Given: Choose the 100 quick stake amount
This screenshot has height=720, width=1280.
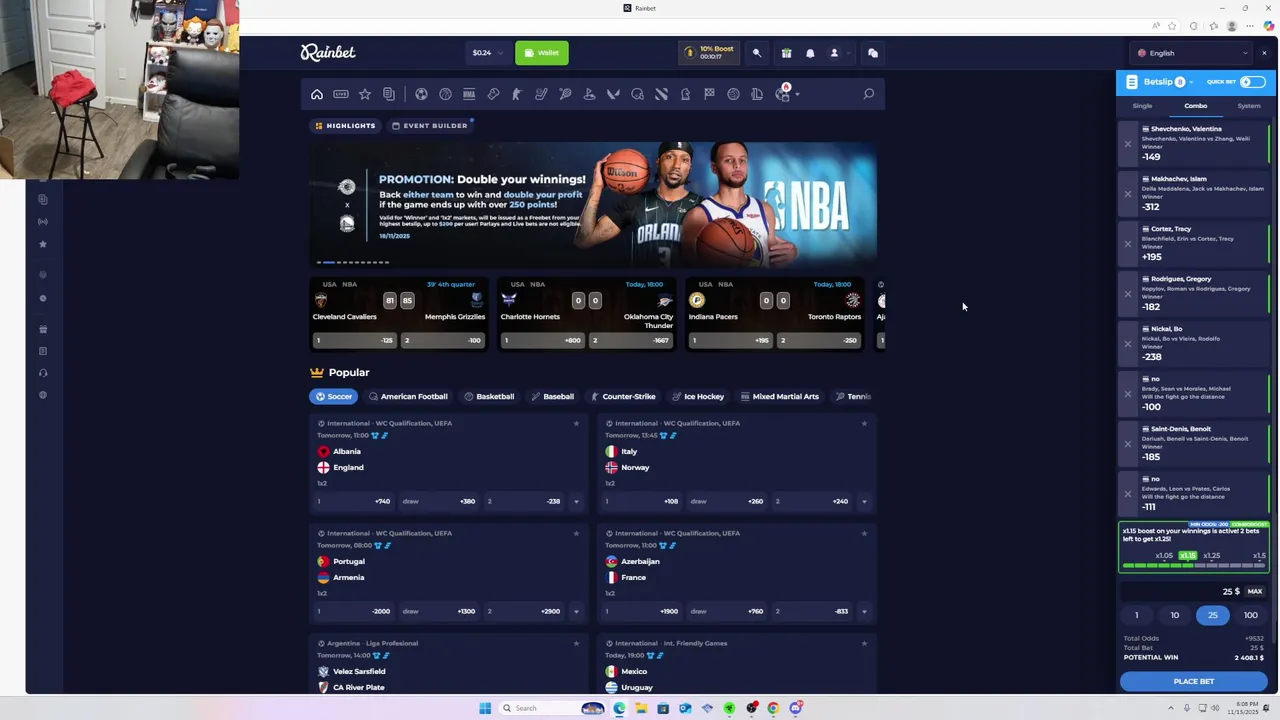Looking at the screenshot, I should tap(1250, 615).
